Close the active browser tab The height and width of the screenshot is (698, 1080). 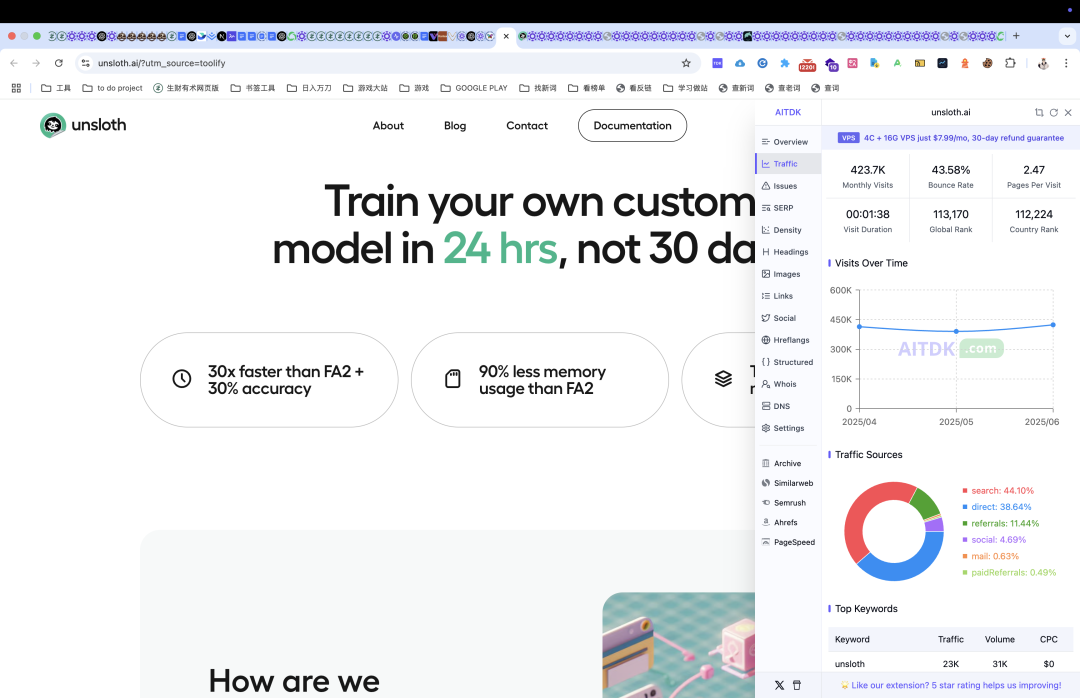coord(506,36)
